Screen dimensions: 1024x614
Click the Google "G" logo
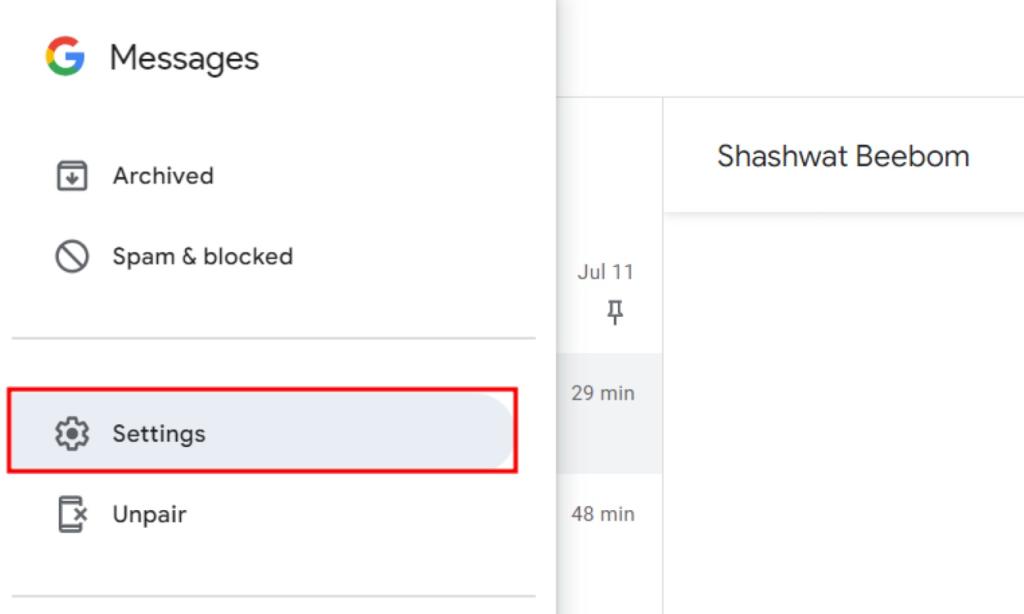click(x=66, y=57)
